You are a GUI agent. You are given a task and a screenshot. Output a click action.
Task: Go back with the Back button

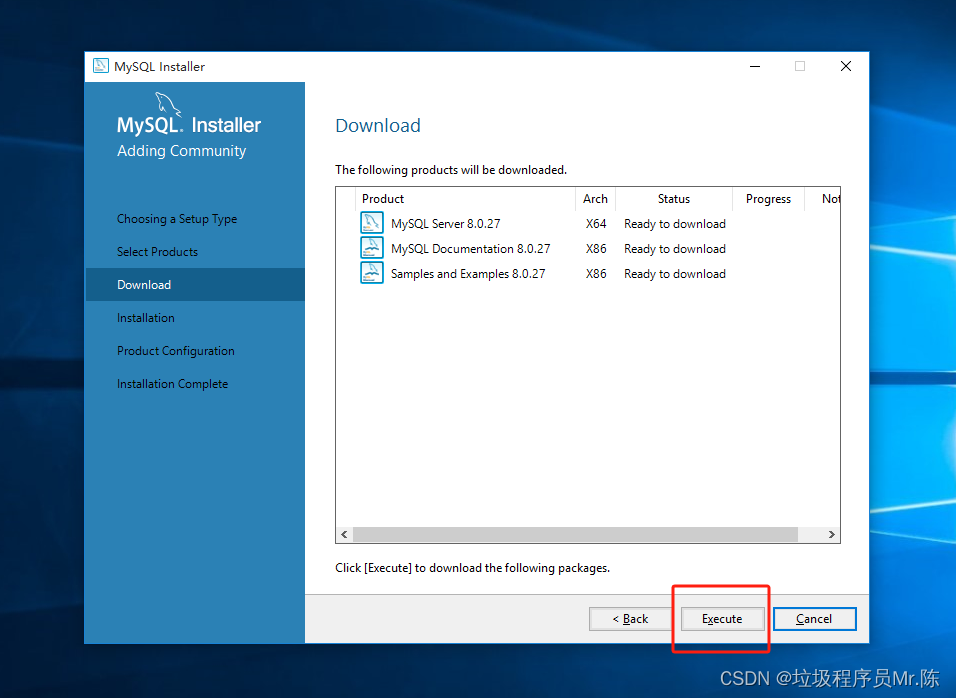630,619
